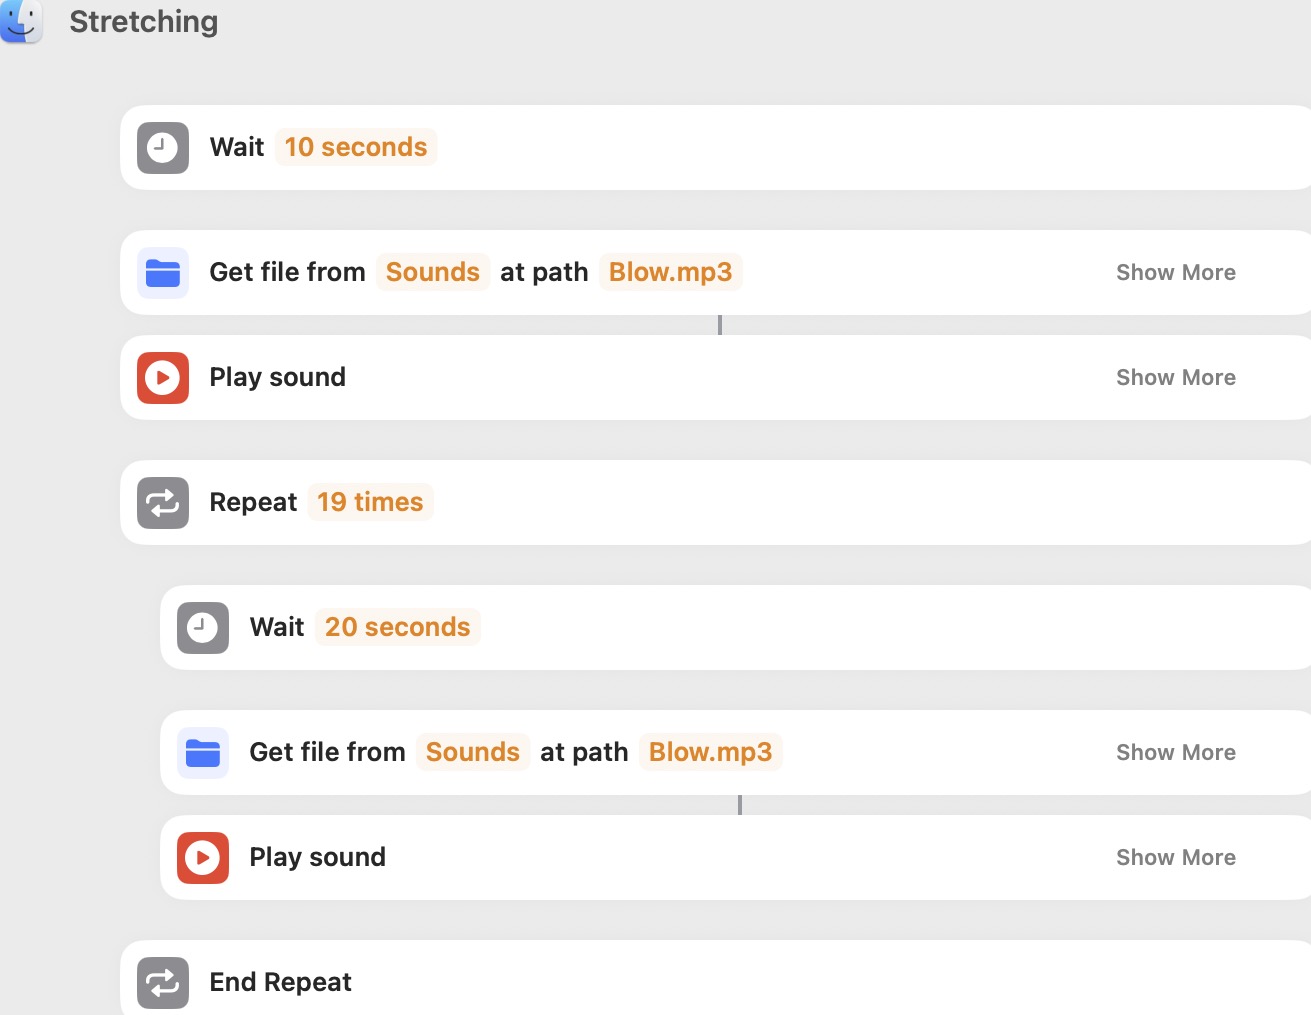Click the End Repeat loop icon

[163, 983]
